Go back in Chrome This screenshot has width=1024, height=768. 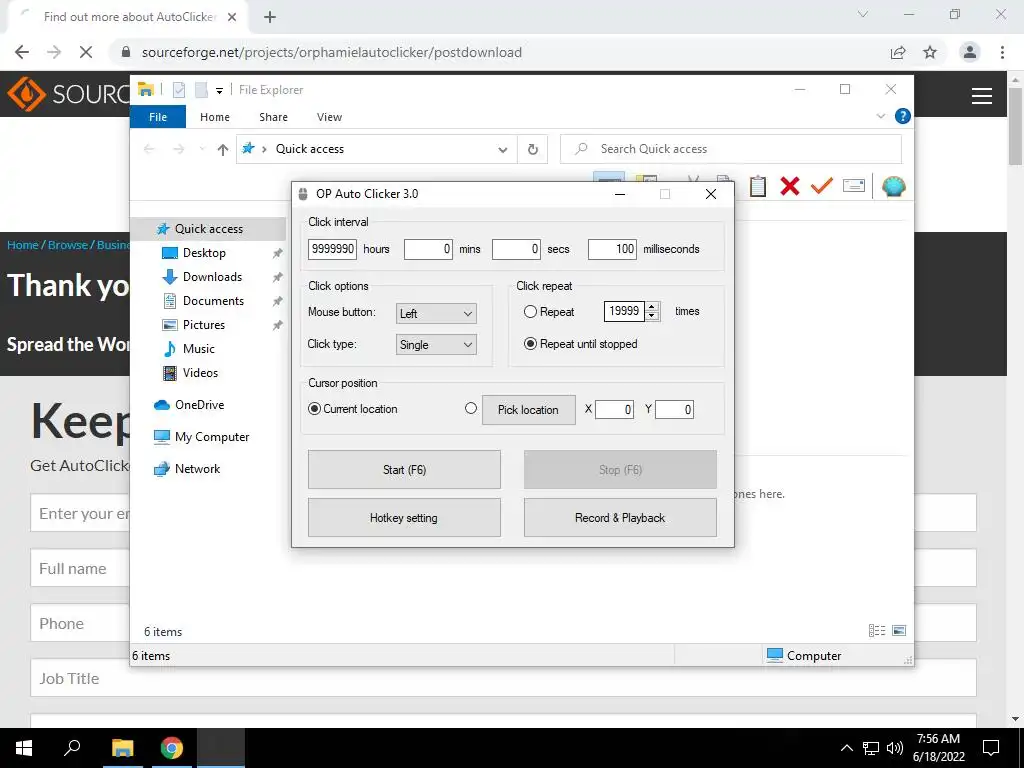tap(22, 52)
